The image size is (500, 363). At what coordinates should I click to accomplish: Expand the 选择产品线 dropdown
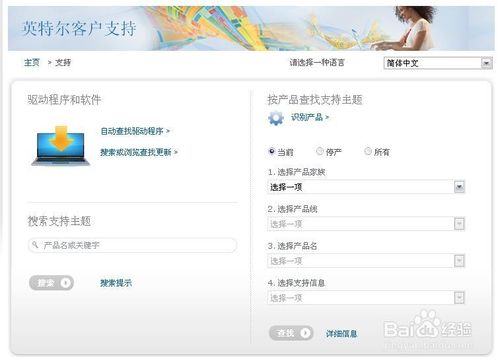pyautogui.click(x=366, y=224)
